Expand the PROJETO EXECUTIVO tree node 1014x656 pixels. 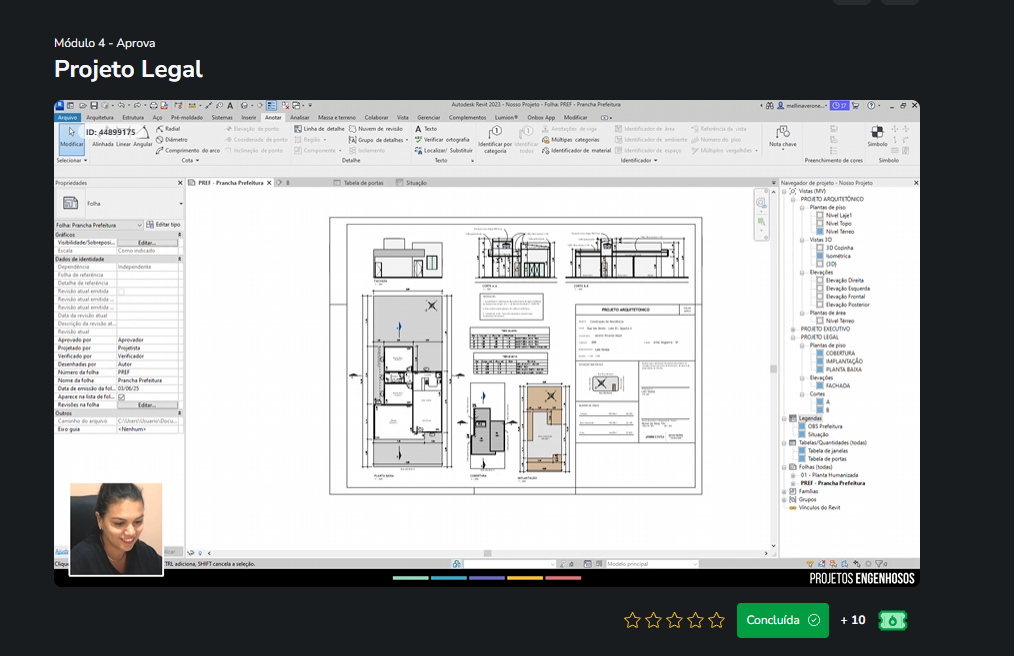point(795,329)
